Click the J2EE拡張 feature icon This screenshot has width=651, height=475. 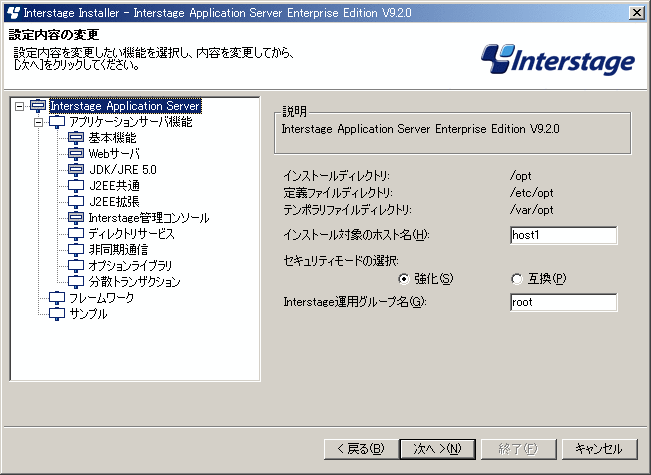click(76, 202)
